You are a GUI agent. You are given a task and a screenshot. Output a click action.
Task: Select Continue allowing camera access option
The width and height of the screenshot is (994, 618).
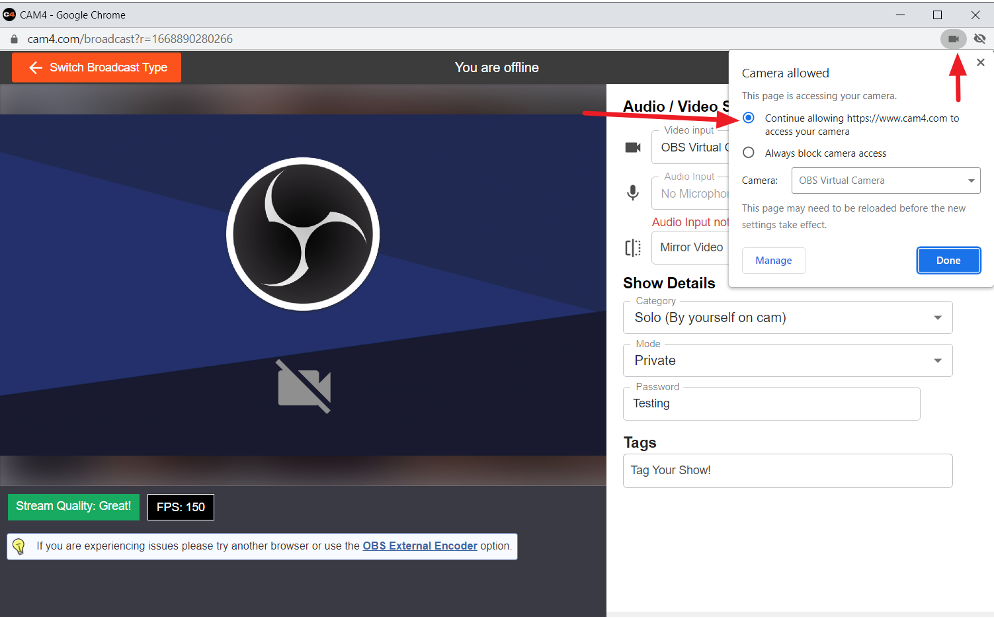(x=749, y=118)
